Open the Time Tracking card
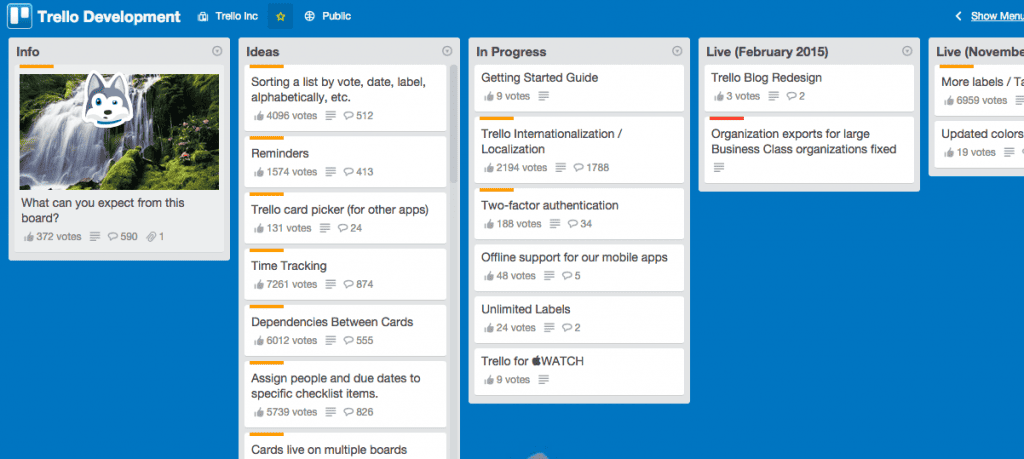Image resolution: width=1024 pixels, height=459 pixels. 346,274
